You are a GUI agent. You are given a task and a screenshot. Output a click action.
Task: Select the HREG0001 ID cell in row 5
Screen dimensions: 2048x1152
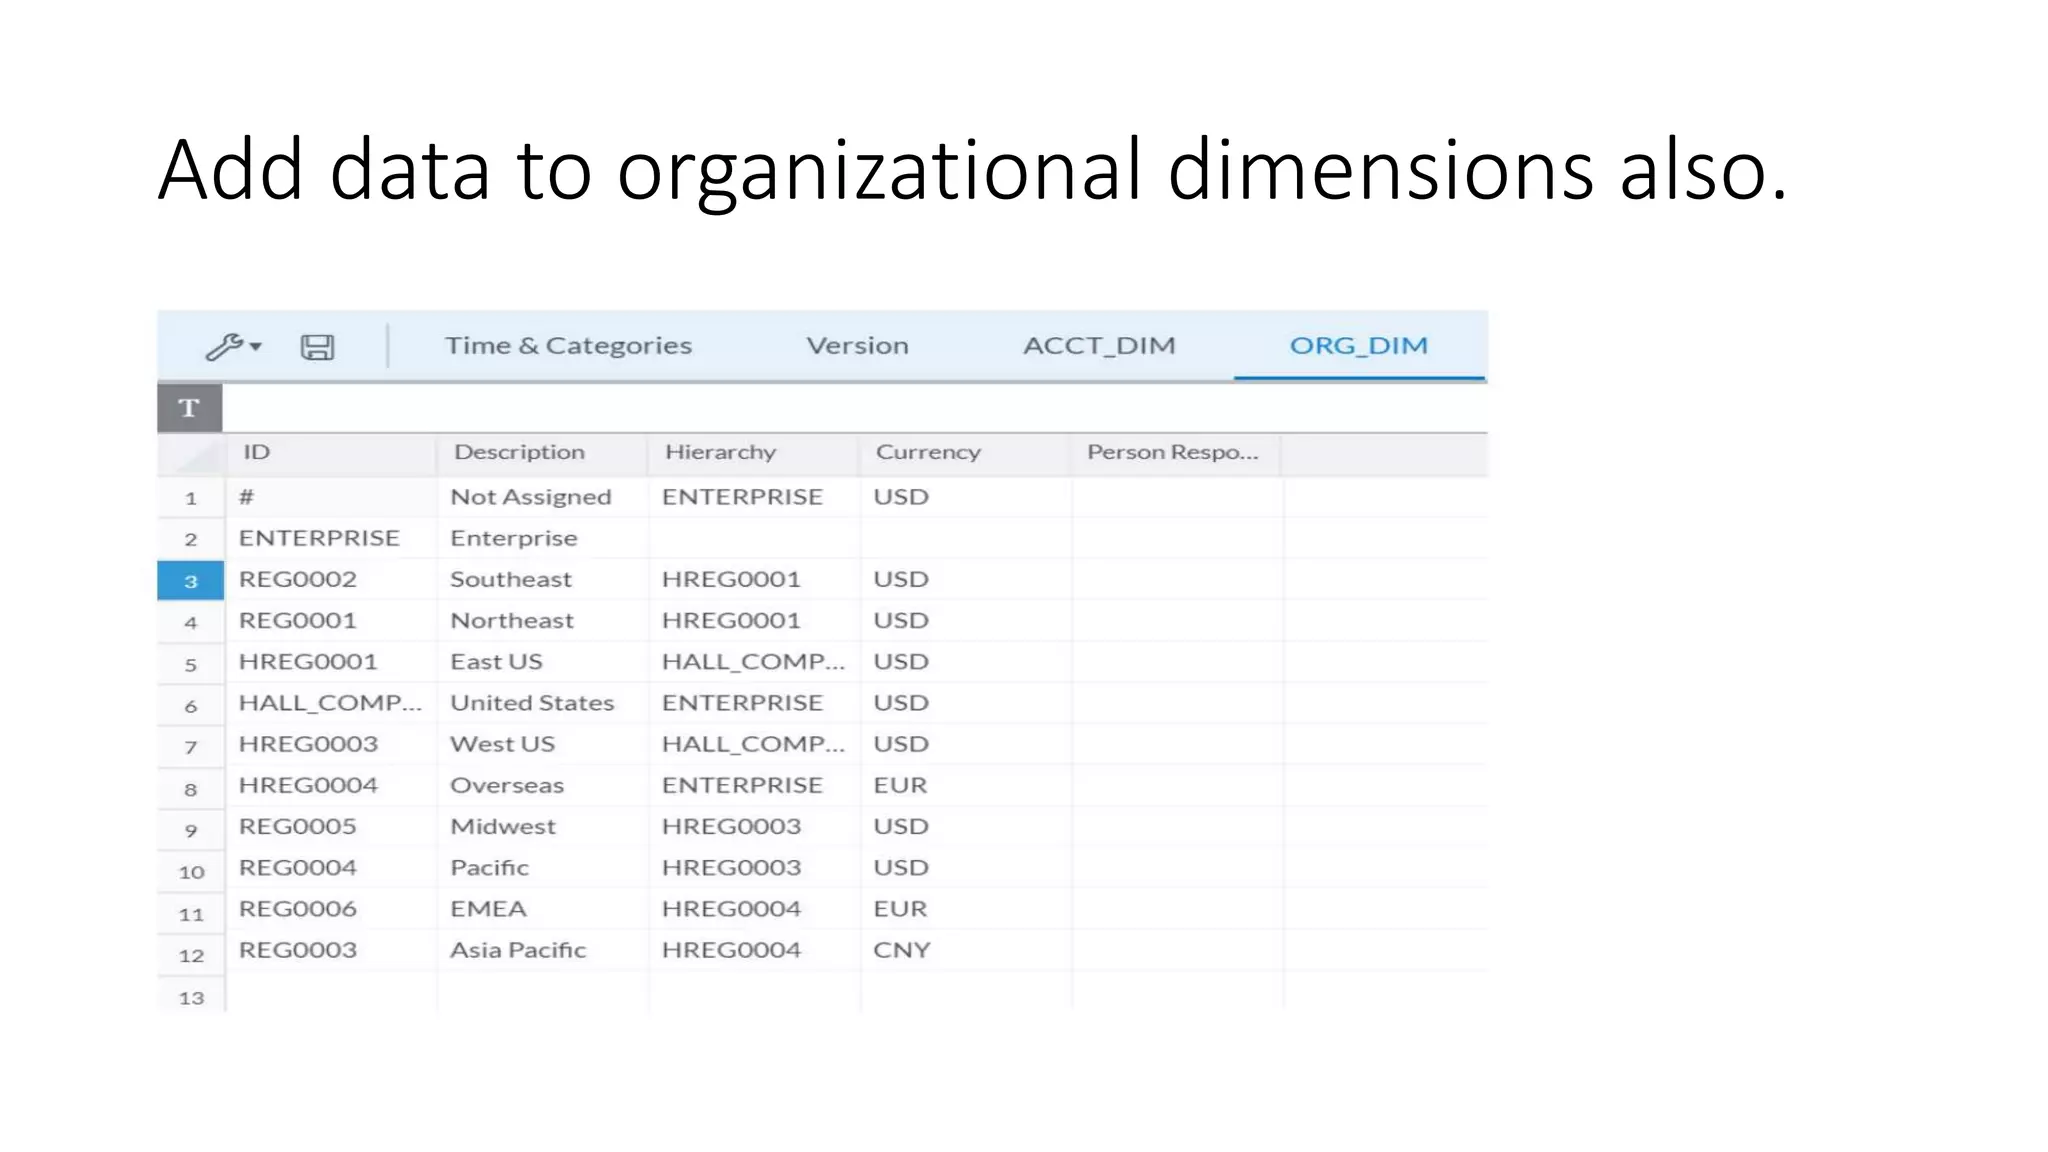[x=330, y=661]
